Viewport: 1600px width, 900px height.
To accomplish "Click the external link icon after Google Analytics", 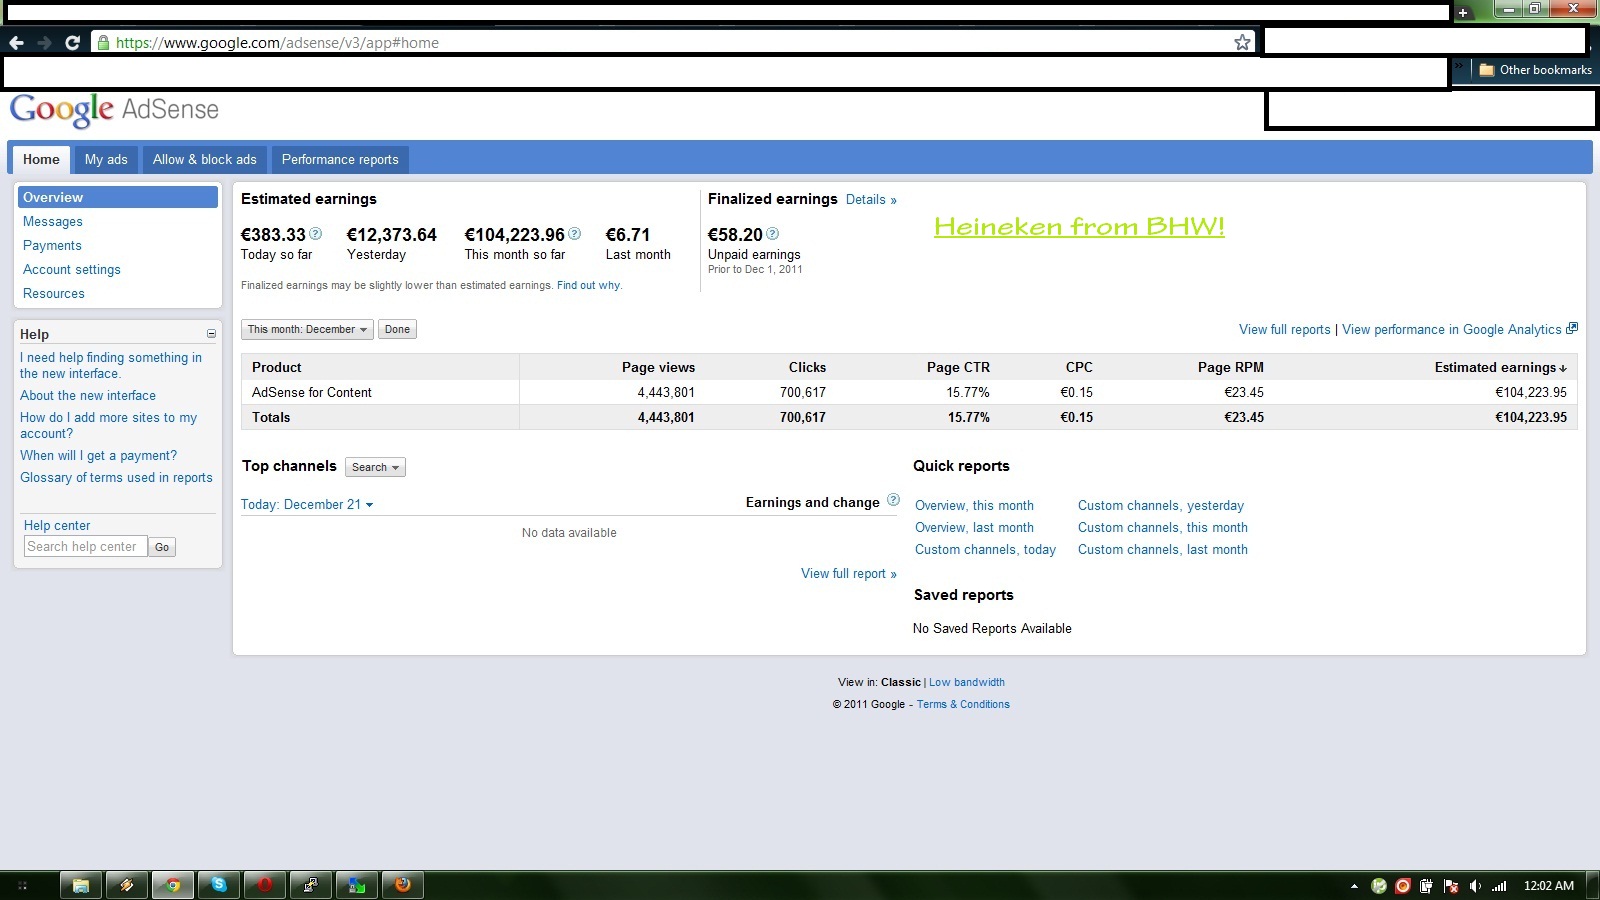I will pyautogui.click(x=1572, y=328).
